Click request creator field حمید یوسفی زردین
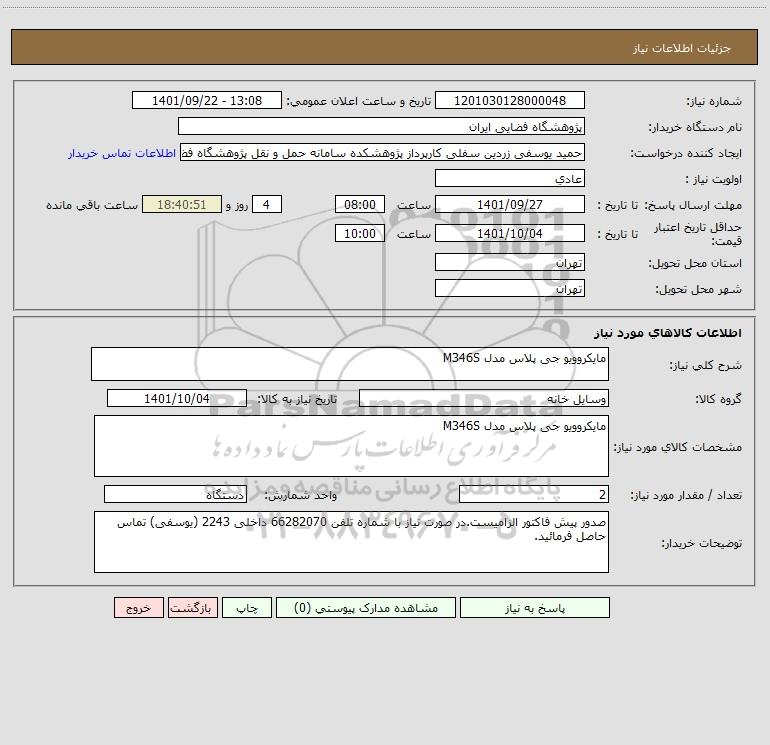The height and width of the screenshot is (745, 770). pos(383,152)
